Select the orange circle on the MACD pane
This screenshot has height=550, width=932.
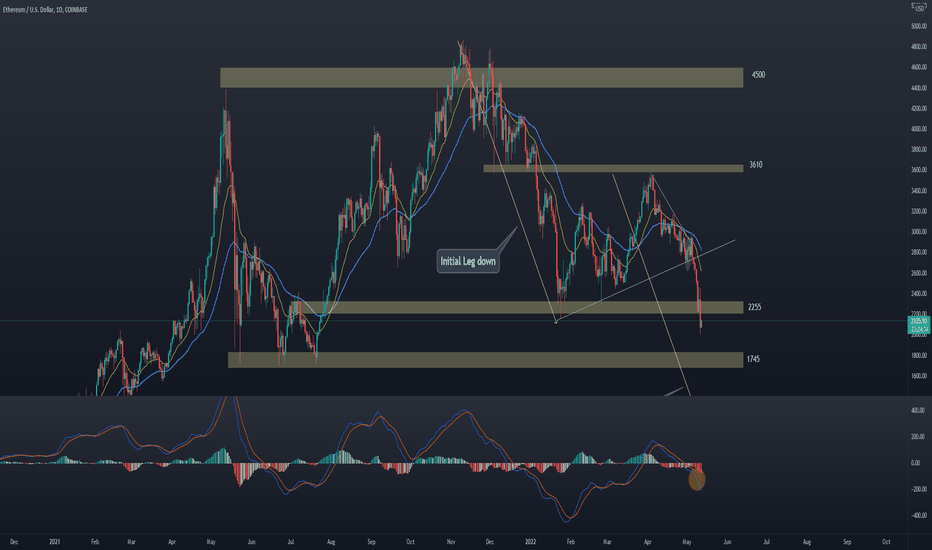[697, 479]
